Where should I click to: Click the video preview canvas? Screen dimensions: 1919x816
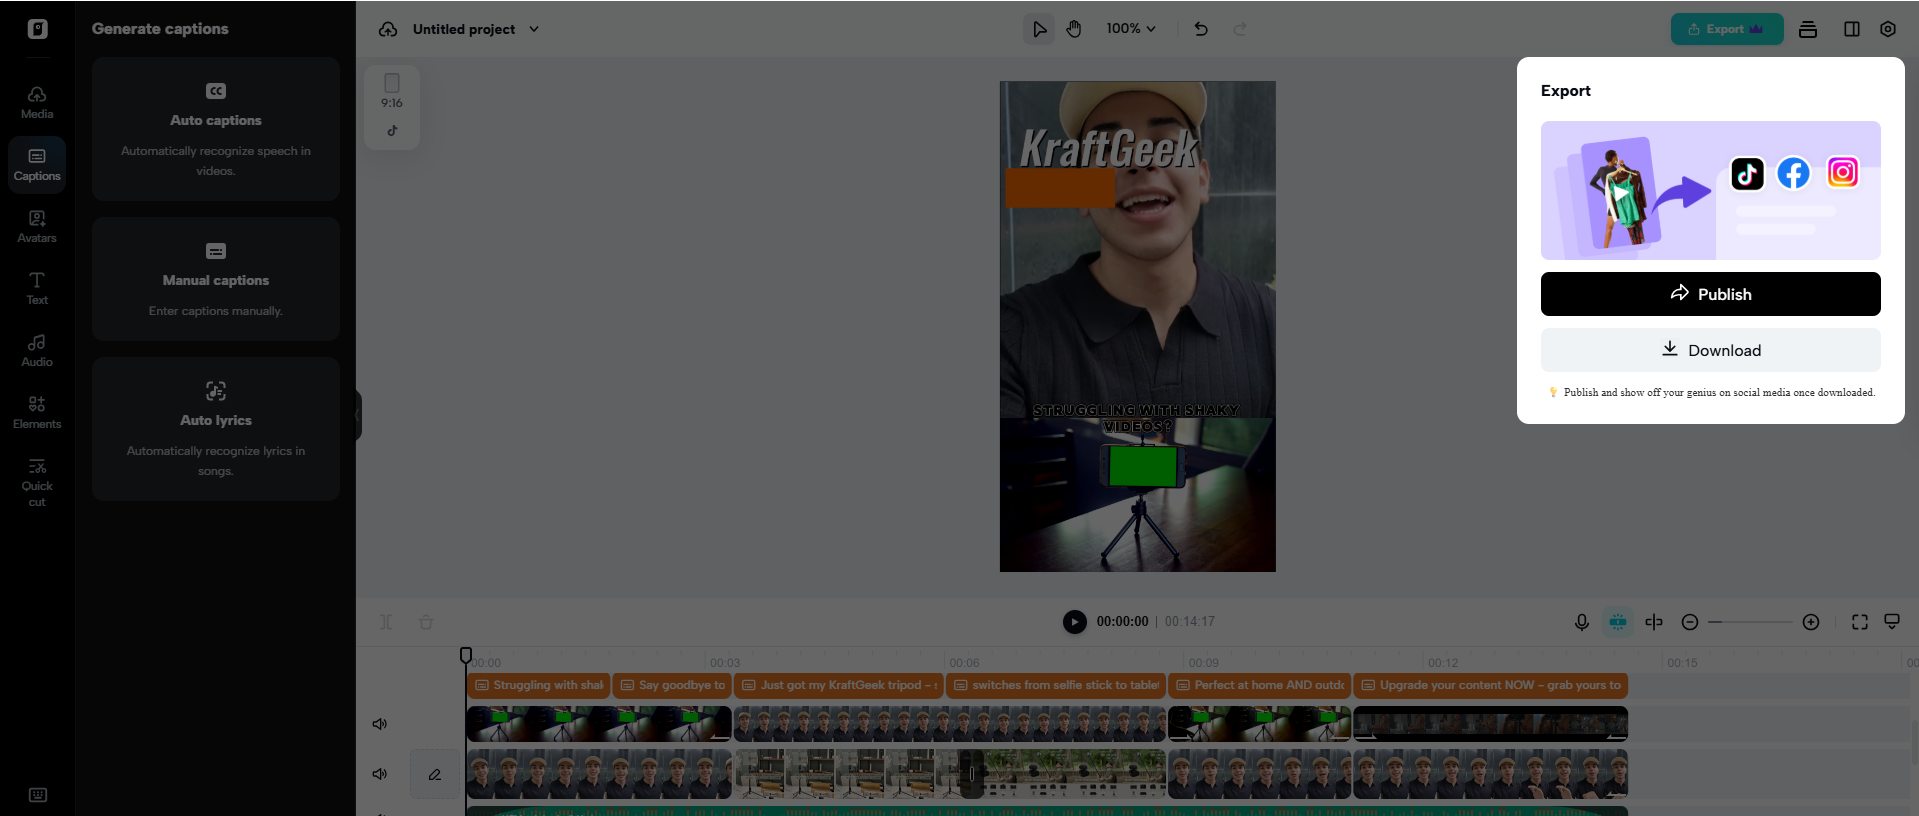[1138, 326]
